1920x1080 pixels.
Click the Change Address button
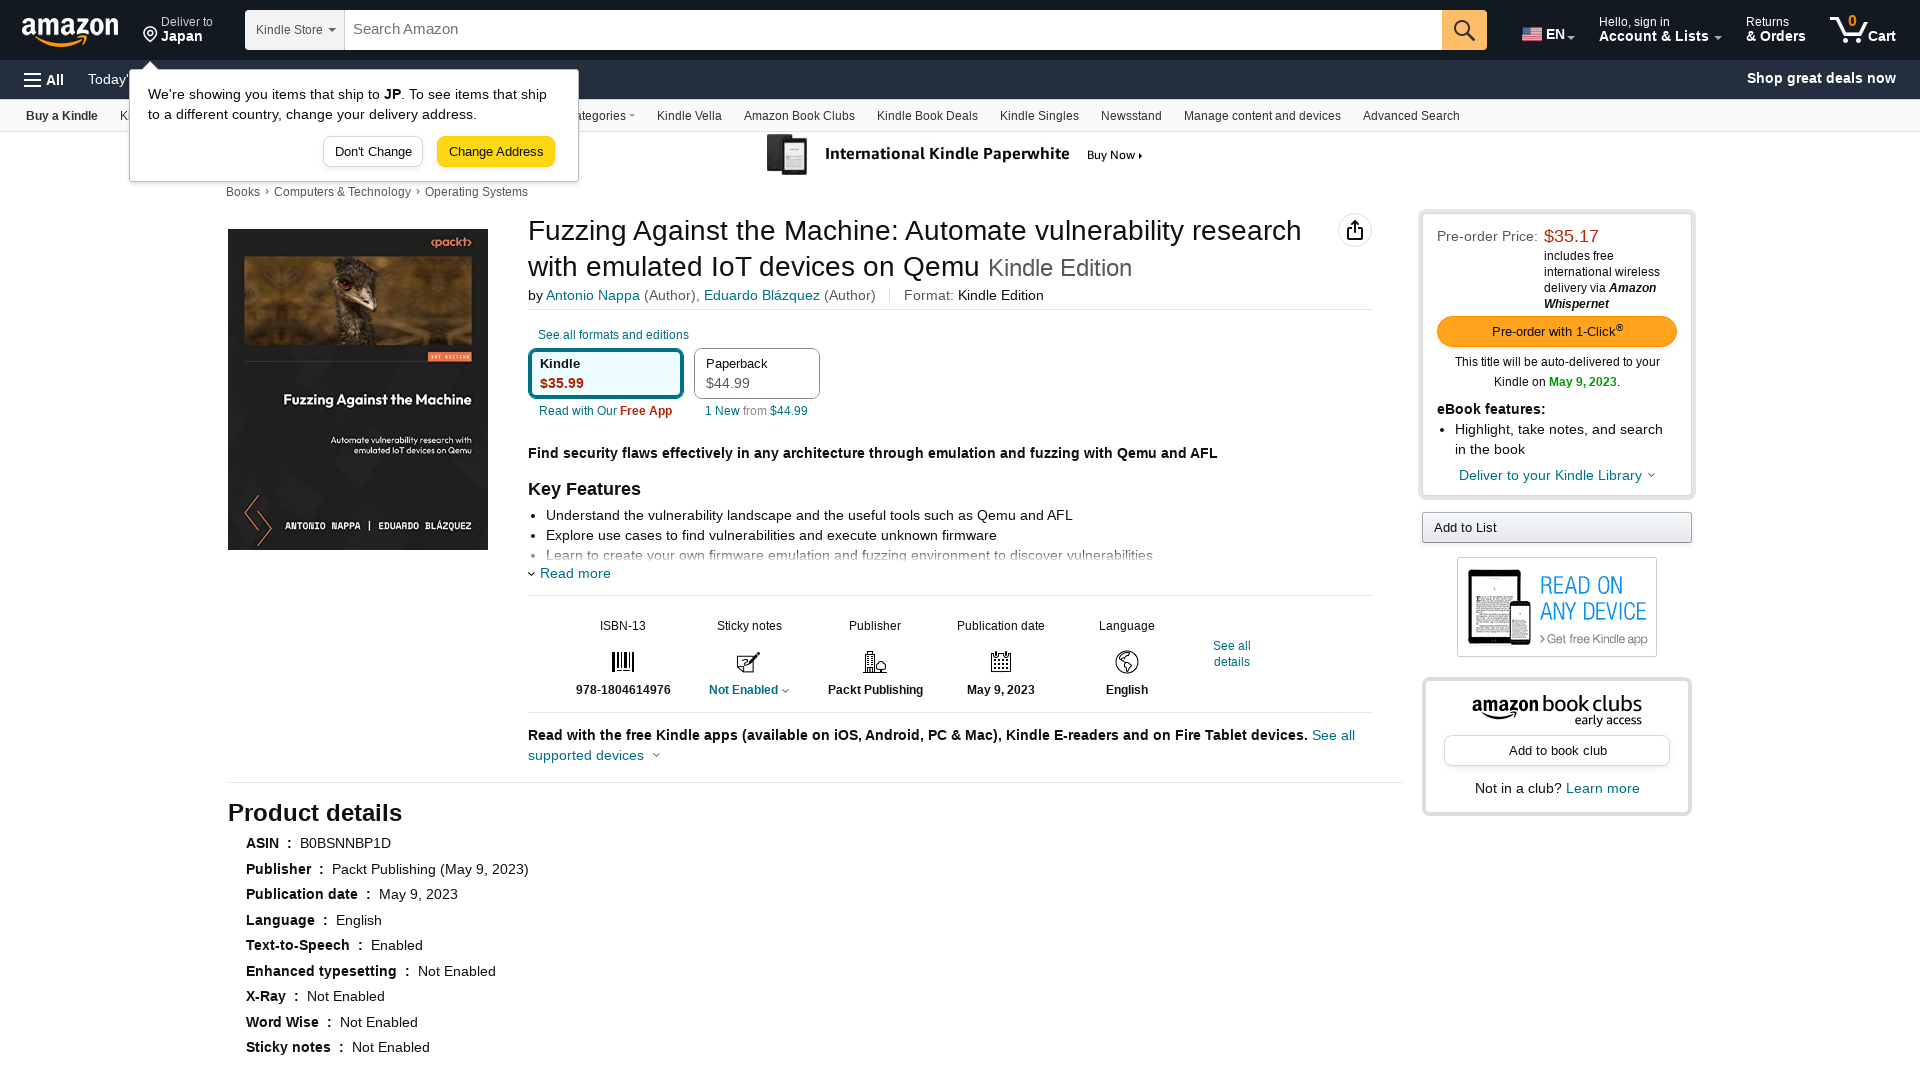pos(496,152)
